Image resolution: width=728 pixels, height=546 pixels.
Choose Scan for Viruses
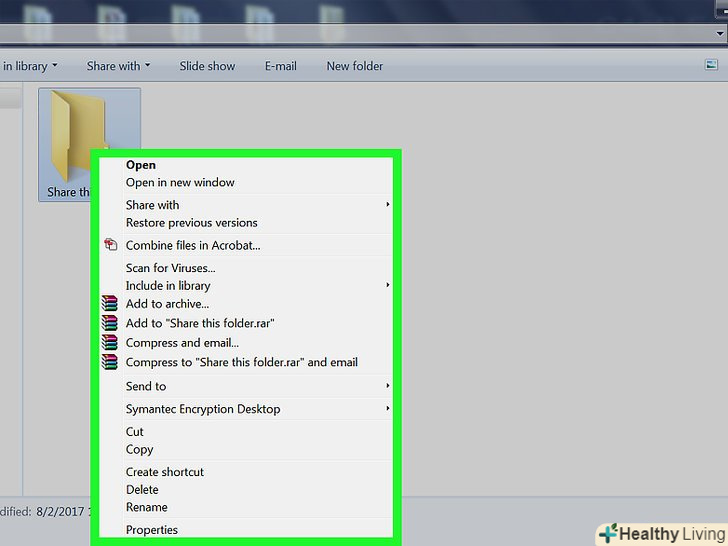(246, 268)
